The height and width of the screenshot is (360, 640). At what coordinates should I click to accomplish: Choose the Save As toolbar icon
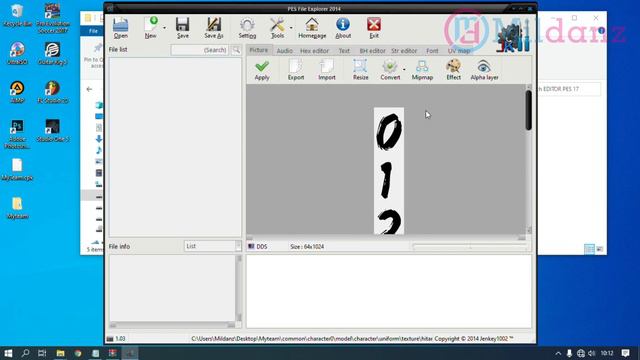[x=214, y=28]
